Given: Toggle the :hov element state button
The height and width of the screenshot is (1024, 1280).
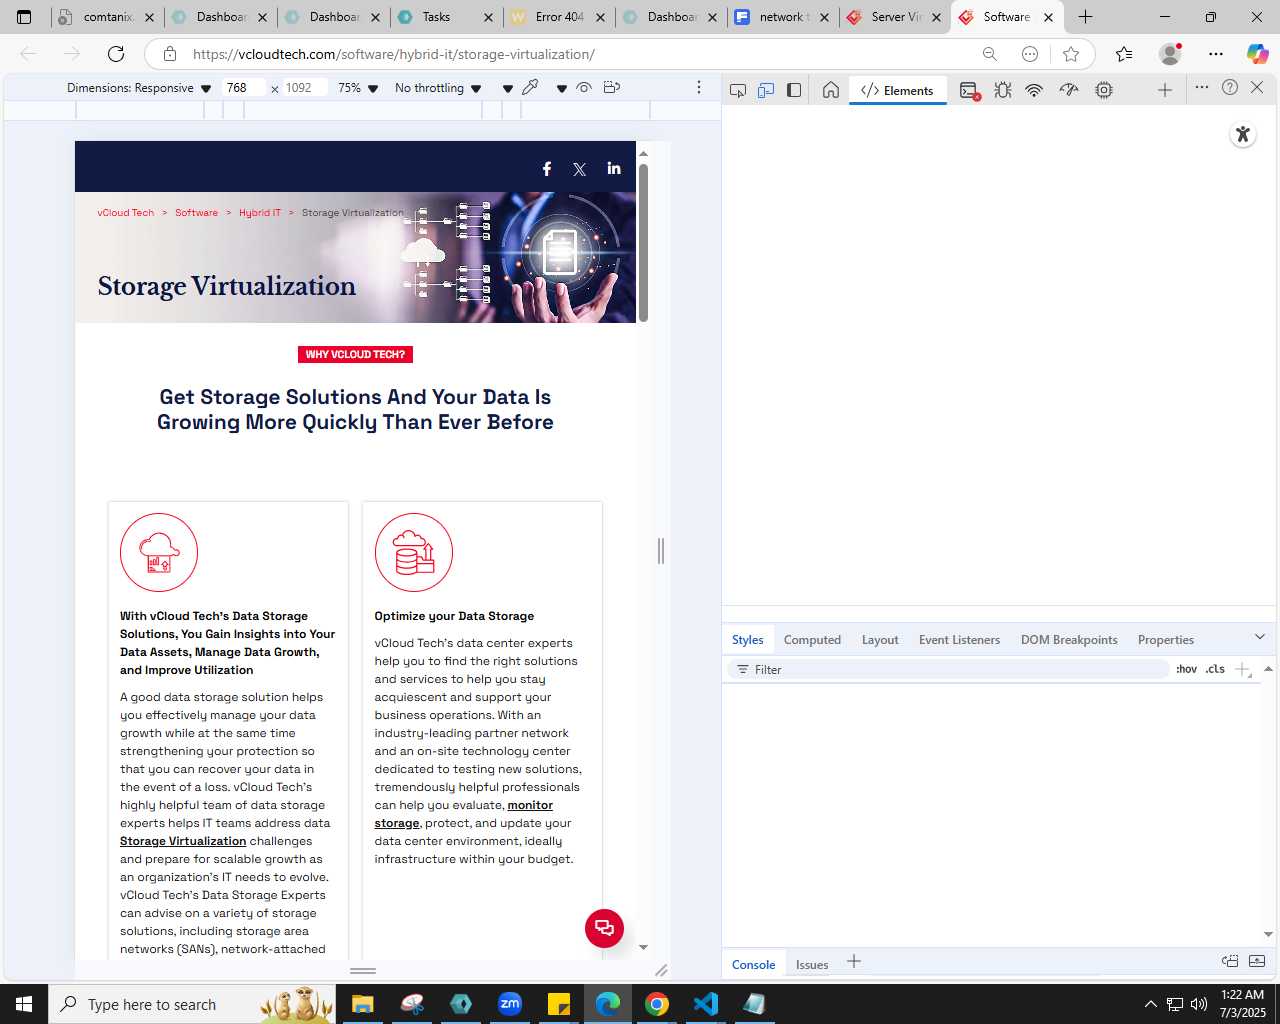Looking at the screenshot, I should tap(1187, 669).
